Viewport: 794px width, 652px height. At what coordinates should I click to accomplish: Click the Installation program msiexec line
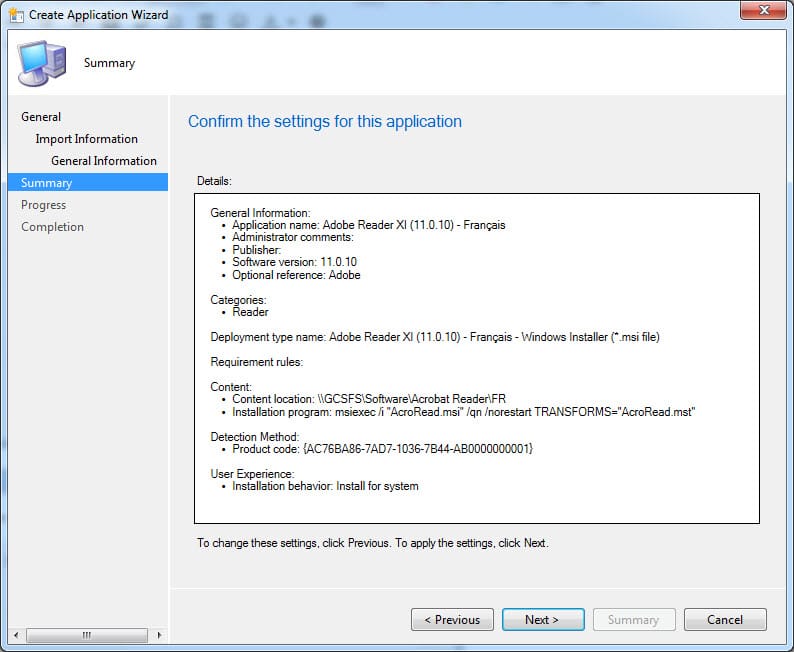(x=463, y=412)
